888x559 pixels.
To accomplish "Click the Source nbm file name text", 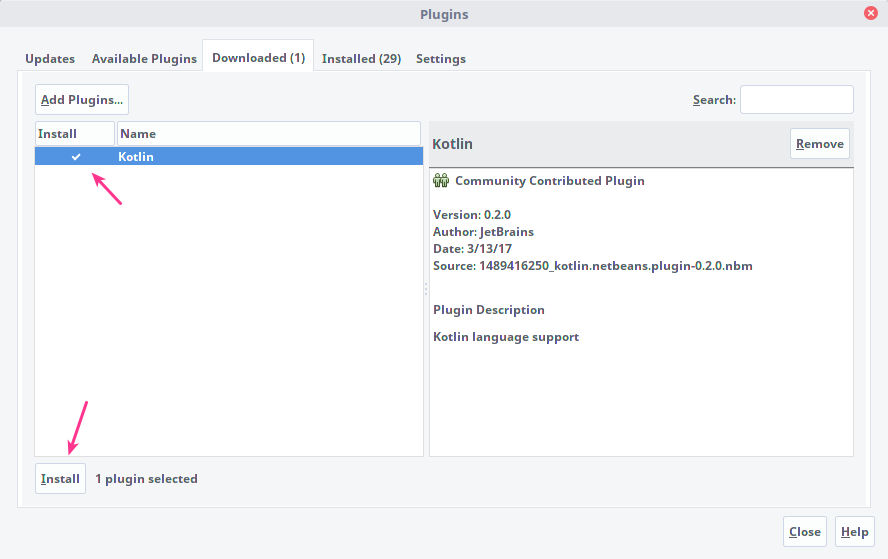I will 616,266.
